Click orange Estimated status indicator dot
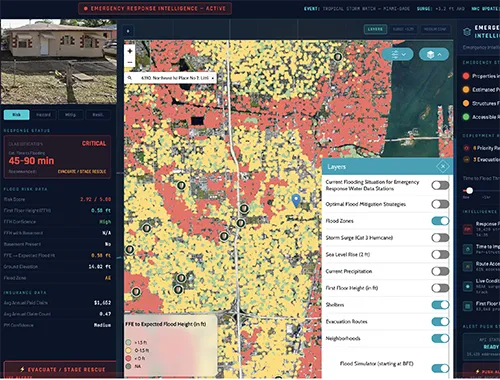Screen dimensions: 500x380 tap(466, 89)
